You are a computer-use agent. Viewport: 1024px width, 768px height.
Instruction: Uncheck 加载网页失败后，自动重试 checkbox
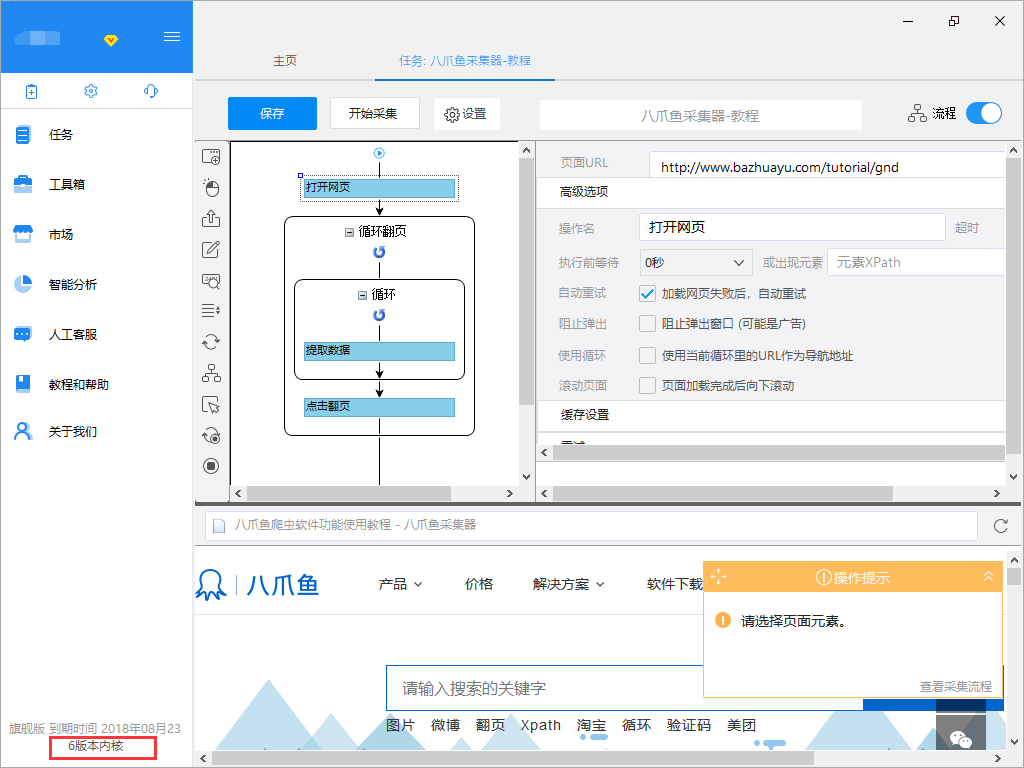coord(647,294)
